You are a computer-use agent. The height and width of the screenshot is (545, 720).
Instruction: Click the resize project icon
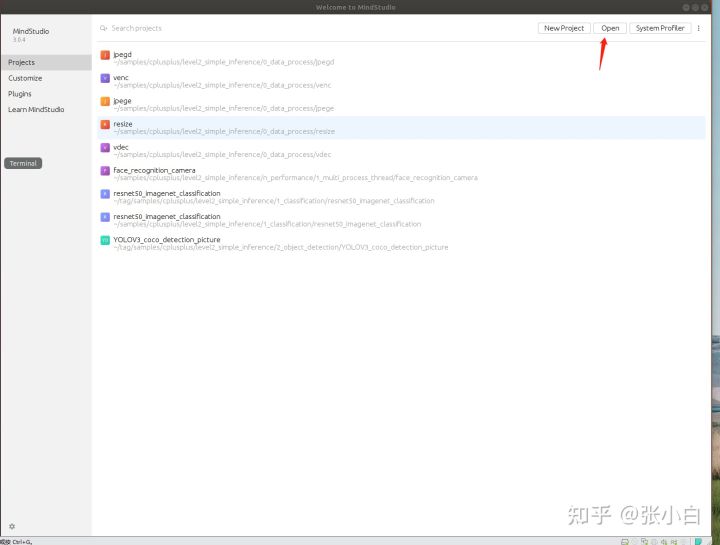click(x=105, y=124)
